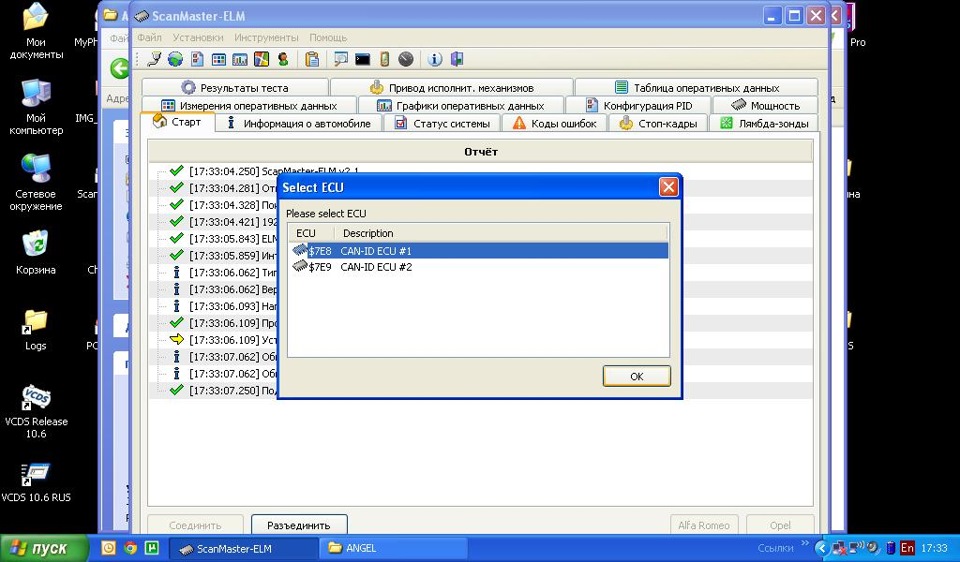
Task: Switch to Результаты теста tab
Action: [235, 88]
